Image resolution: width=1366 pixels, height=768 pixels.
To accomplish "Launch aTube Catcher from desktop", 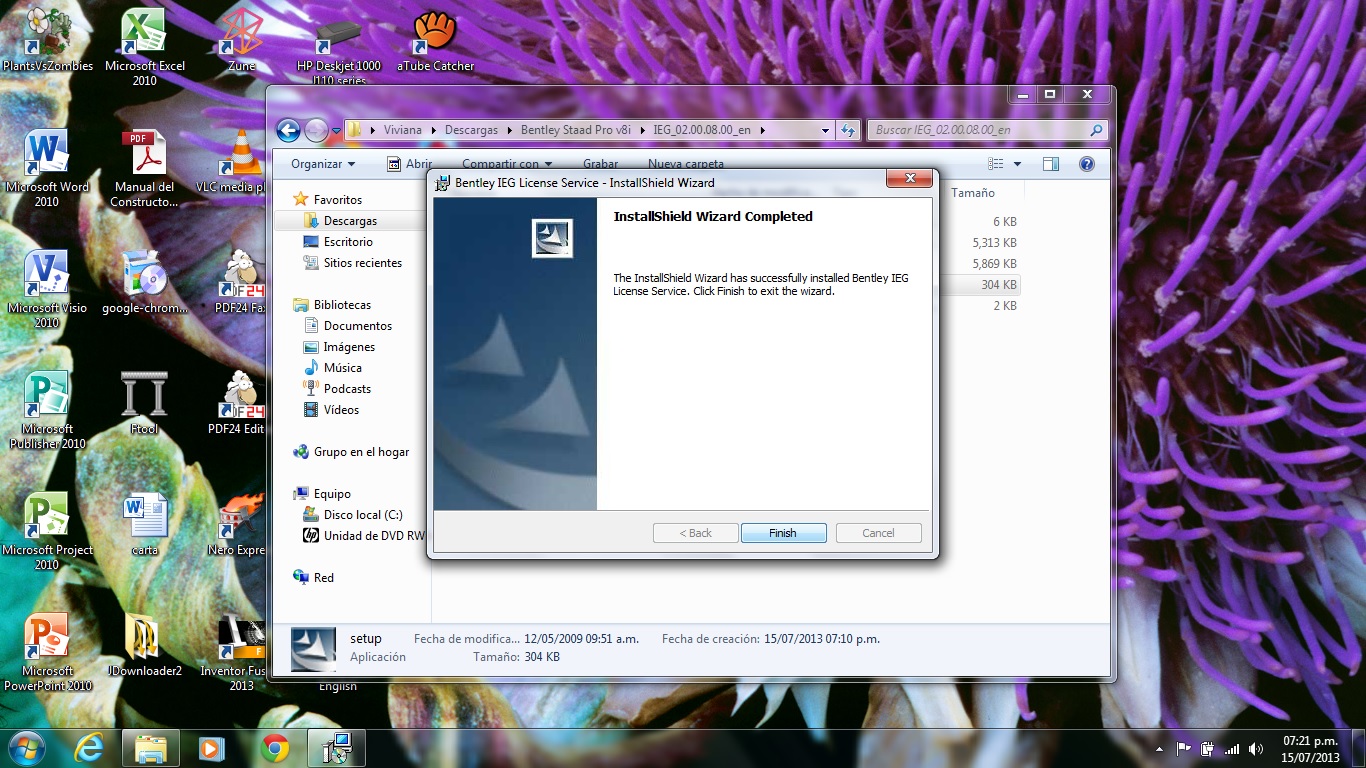I will coord(435,42).
